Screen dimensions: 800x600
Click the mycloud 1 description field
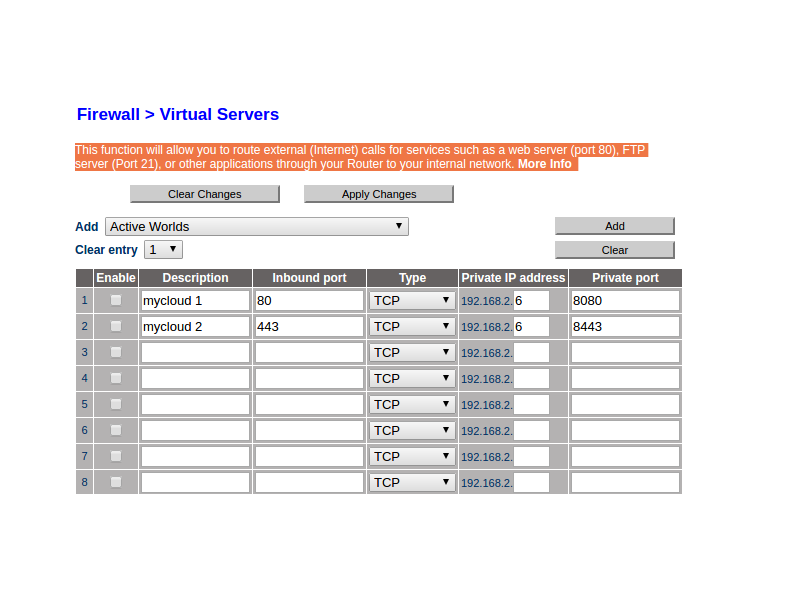click(x=195, y=301)
